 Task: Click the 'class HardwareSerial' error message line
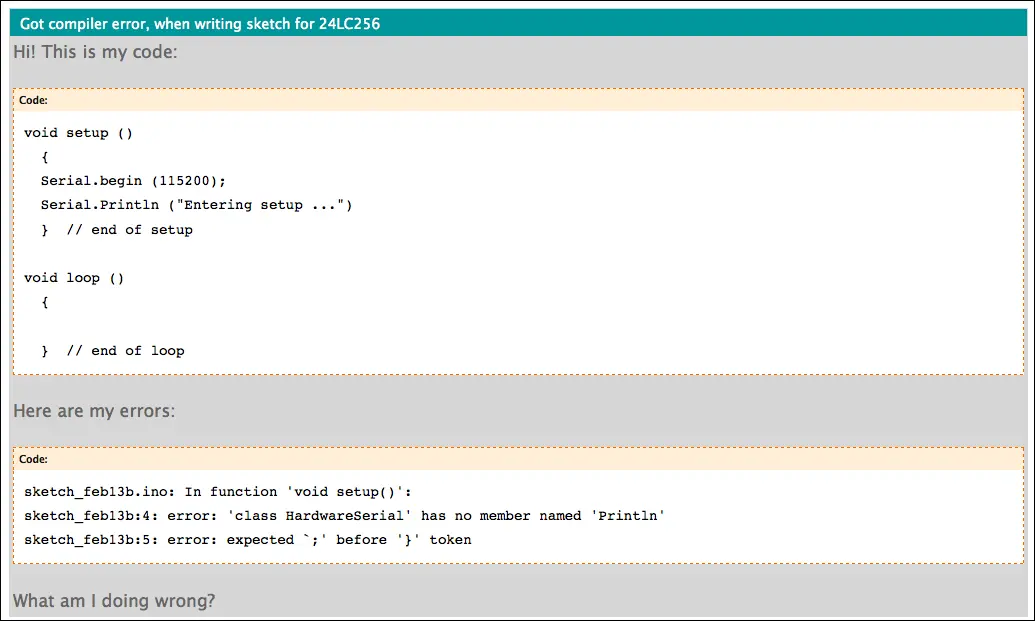(344, 516)
